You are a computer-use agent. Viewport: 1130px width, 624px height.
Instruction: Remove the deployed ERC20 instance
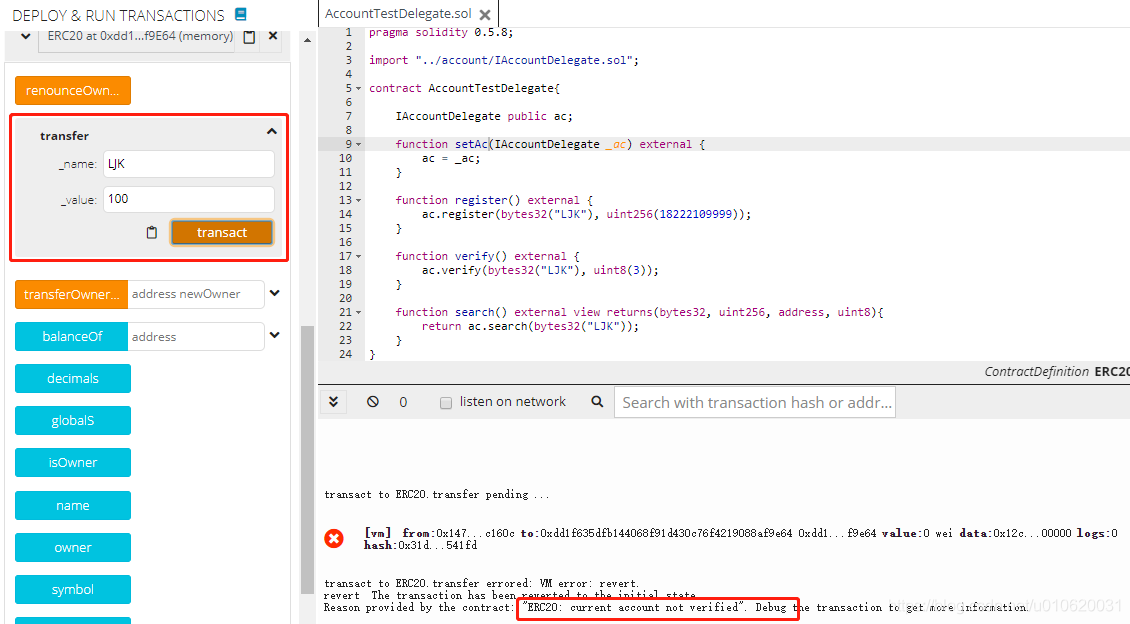tap(273, 35)
